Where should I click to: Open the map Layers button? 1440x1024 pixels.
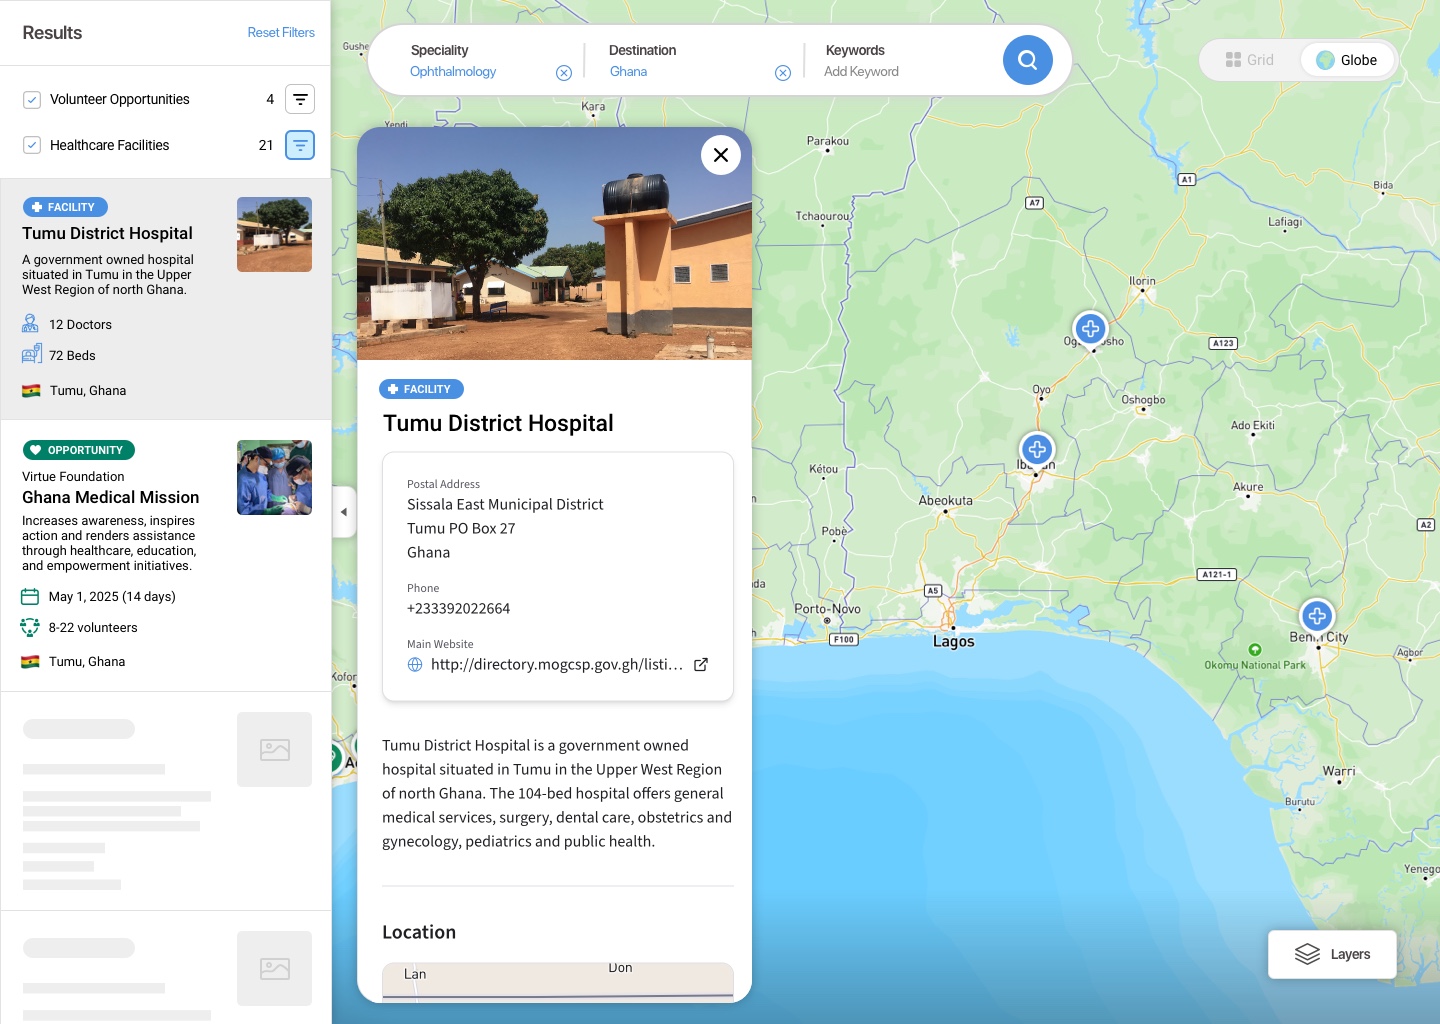(1332, 954)
